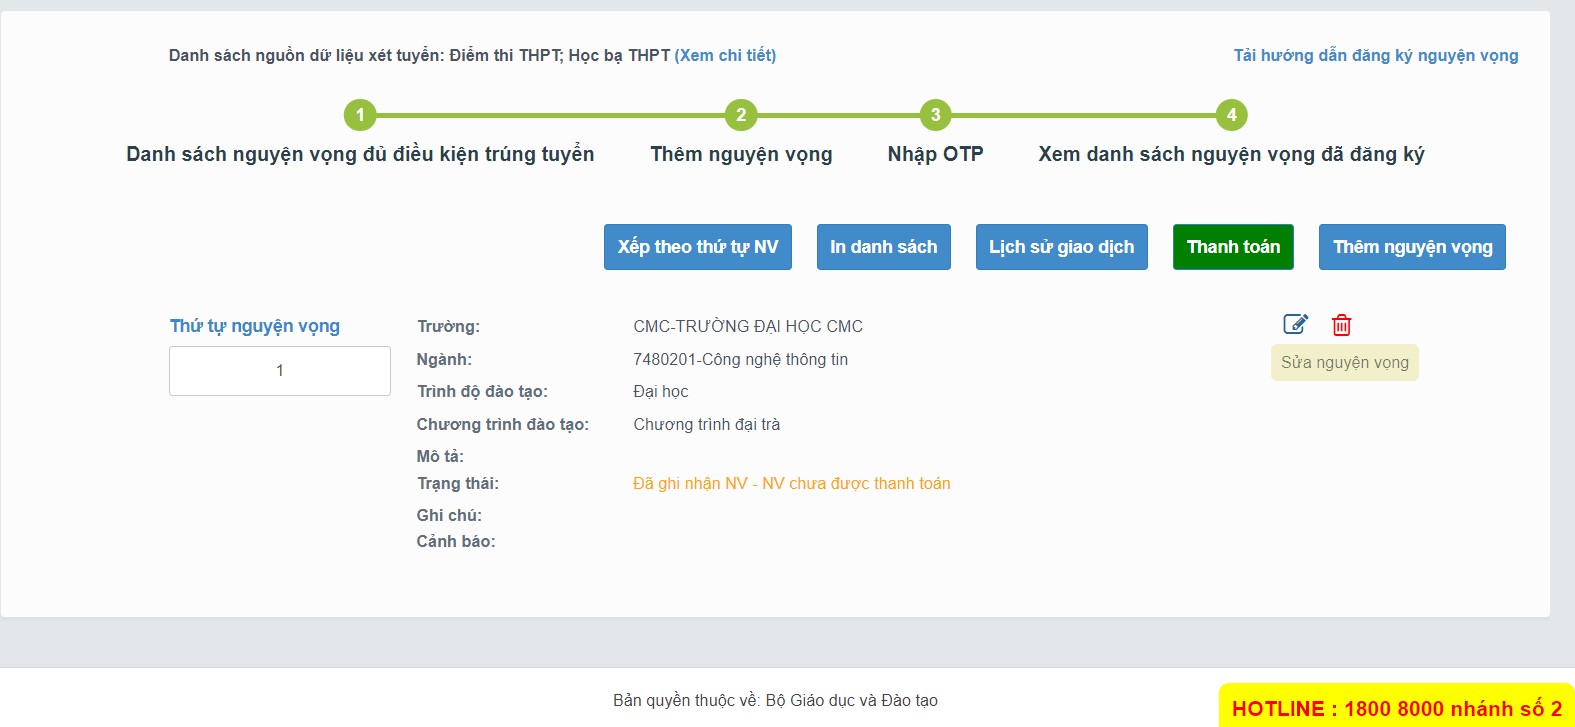
Task: Click Danh sách nguyện vọng đủ điều kiện trúng tuyển
Action: (x=361, y=154)
